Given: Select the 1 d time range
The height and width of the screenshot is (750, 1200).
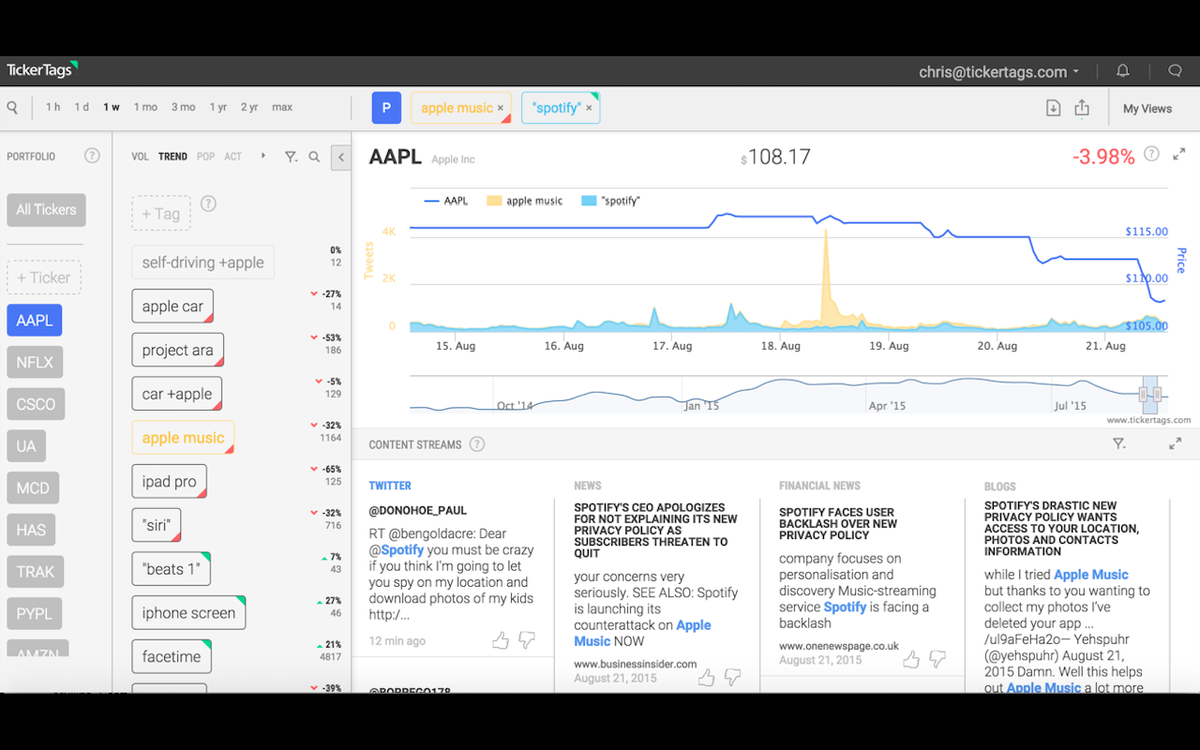Looking at the screenshot, I should (x=81, y=107).
